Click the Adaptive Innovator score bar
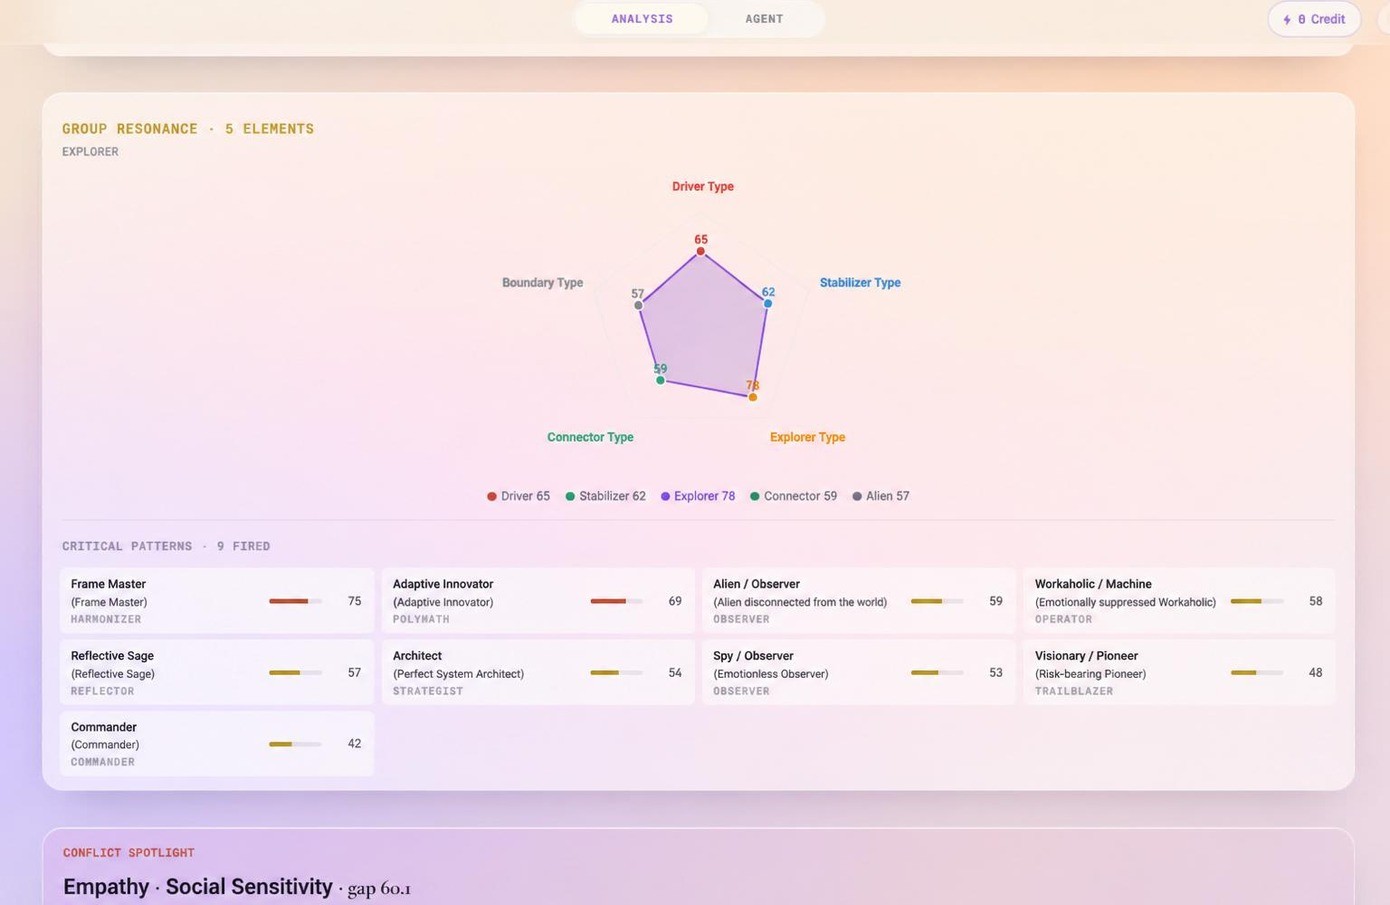The width and height of the screenshot is (1390, 905). [x=616, y=601]
